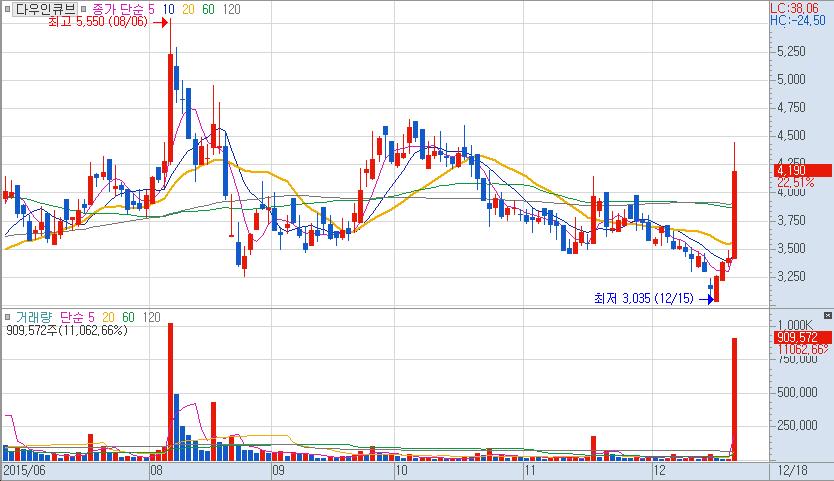Click the 최고 5,550 high price marker

click(104, 20)
